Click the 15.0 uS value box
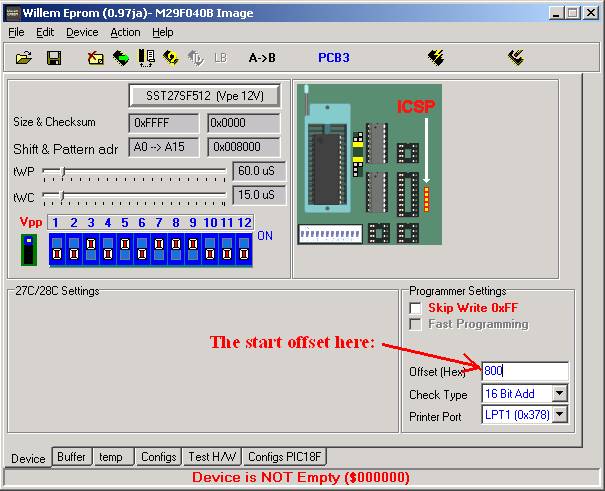 [259, 195]
